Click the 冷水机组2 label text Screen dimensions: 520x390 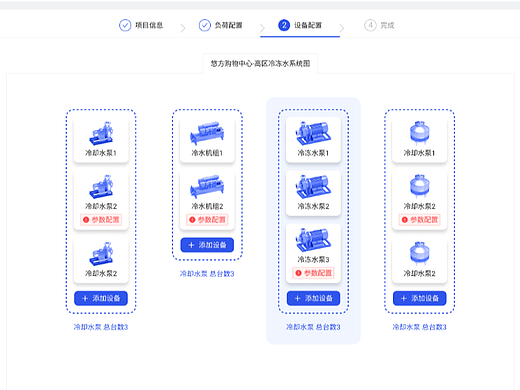click(x=207, y=206)
